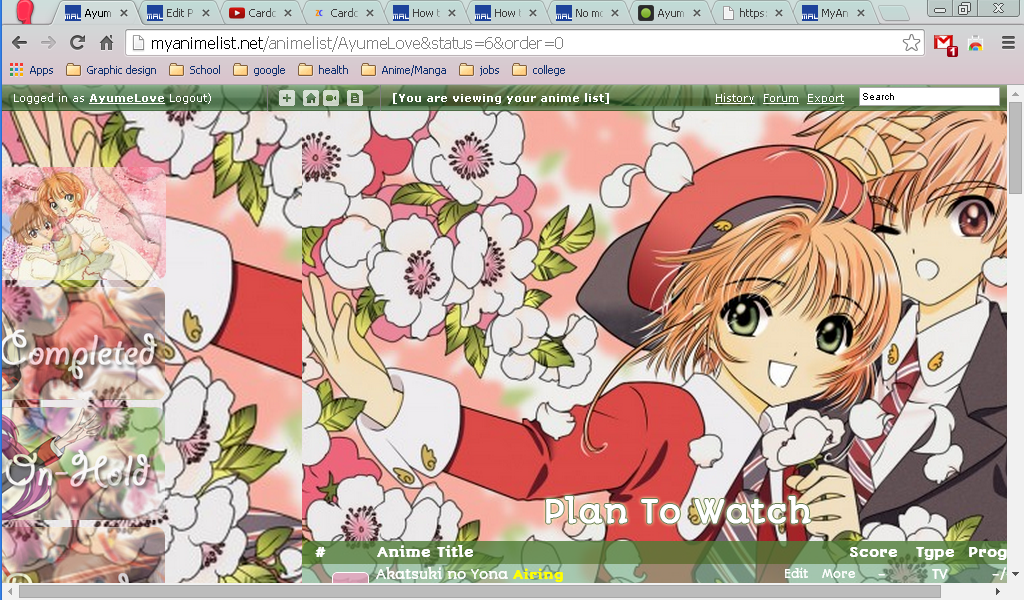
Task: Click the browser forward arrow
Action: coord(48,43)
